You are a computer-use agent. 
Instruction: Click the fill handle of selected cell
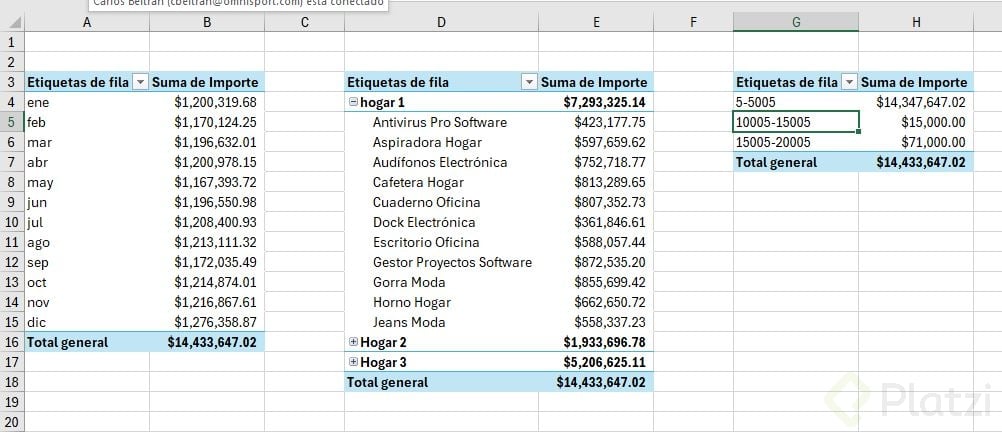pyautogui.click(x=859, y=132)
